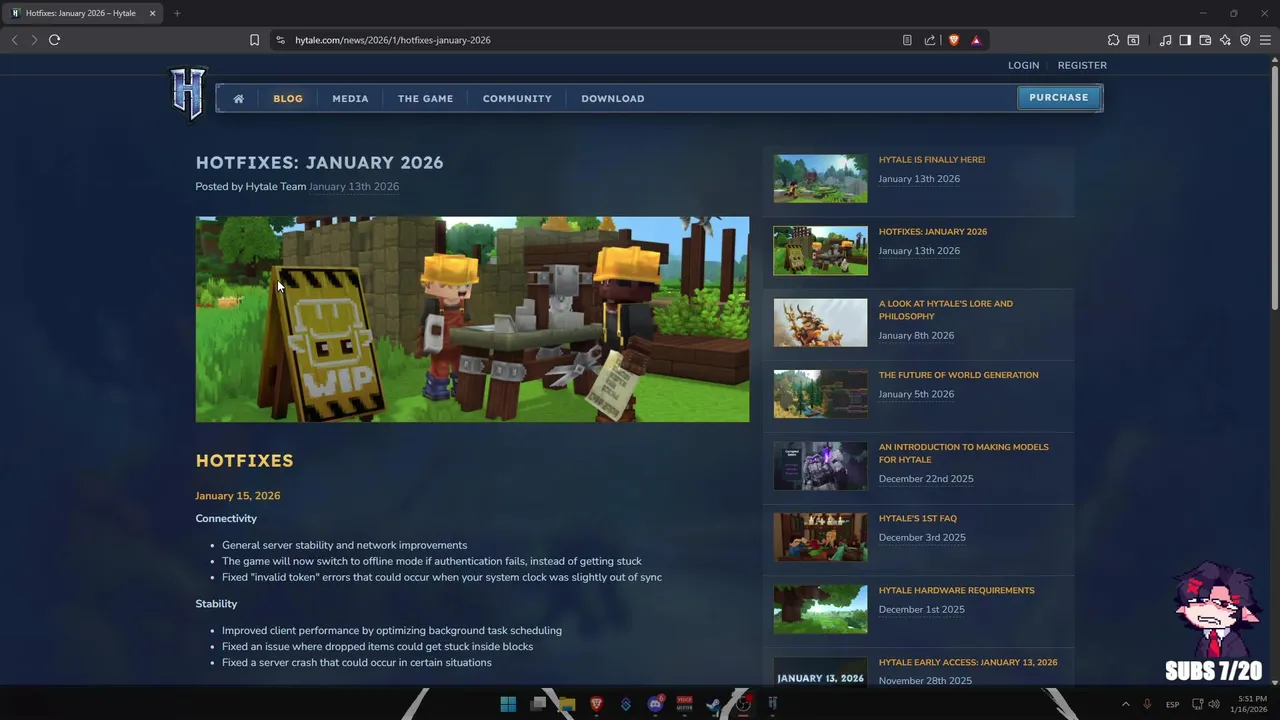Screen dimensions: 1280x720
Task: Open the DOWNLOAD menu item
Action: click(613, 98)
